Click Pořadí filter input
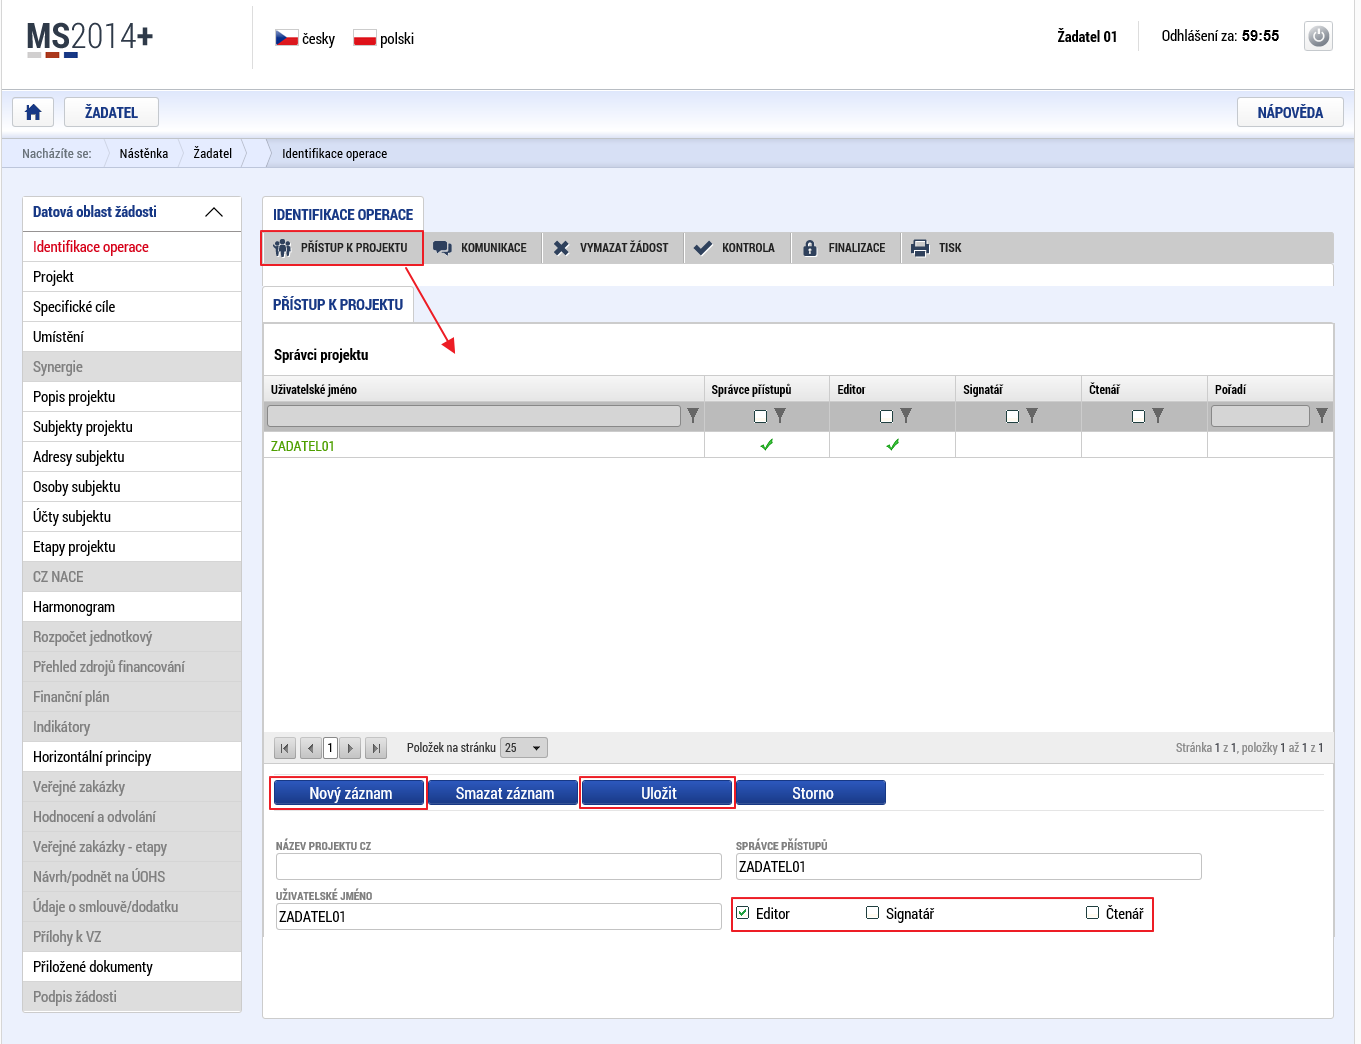 tap(1260, 416)
